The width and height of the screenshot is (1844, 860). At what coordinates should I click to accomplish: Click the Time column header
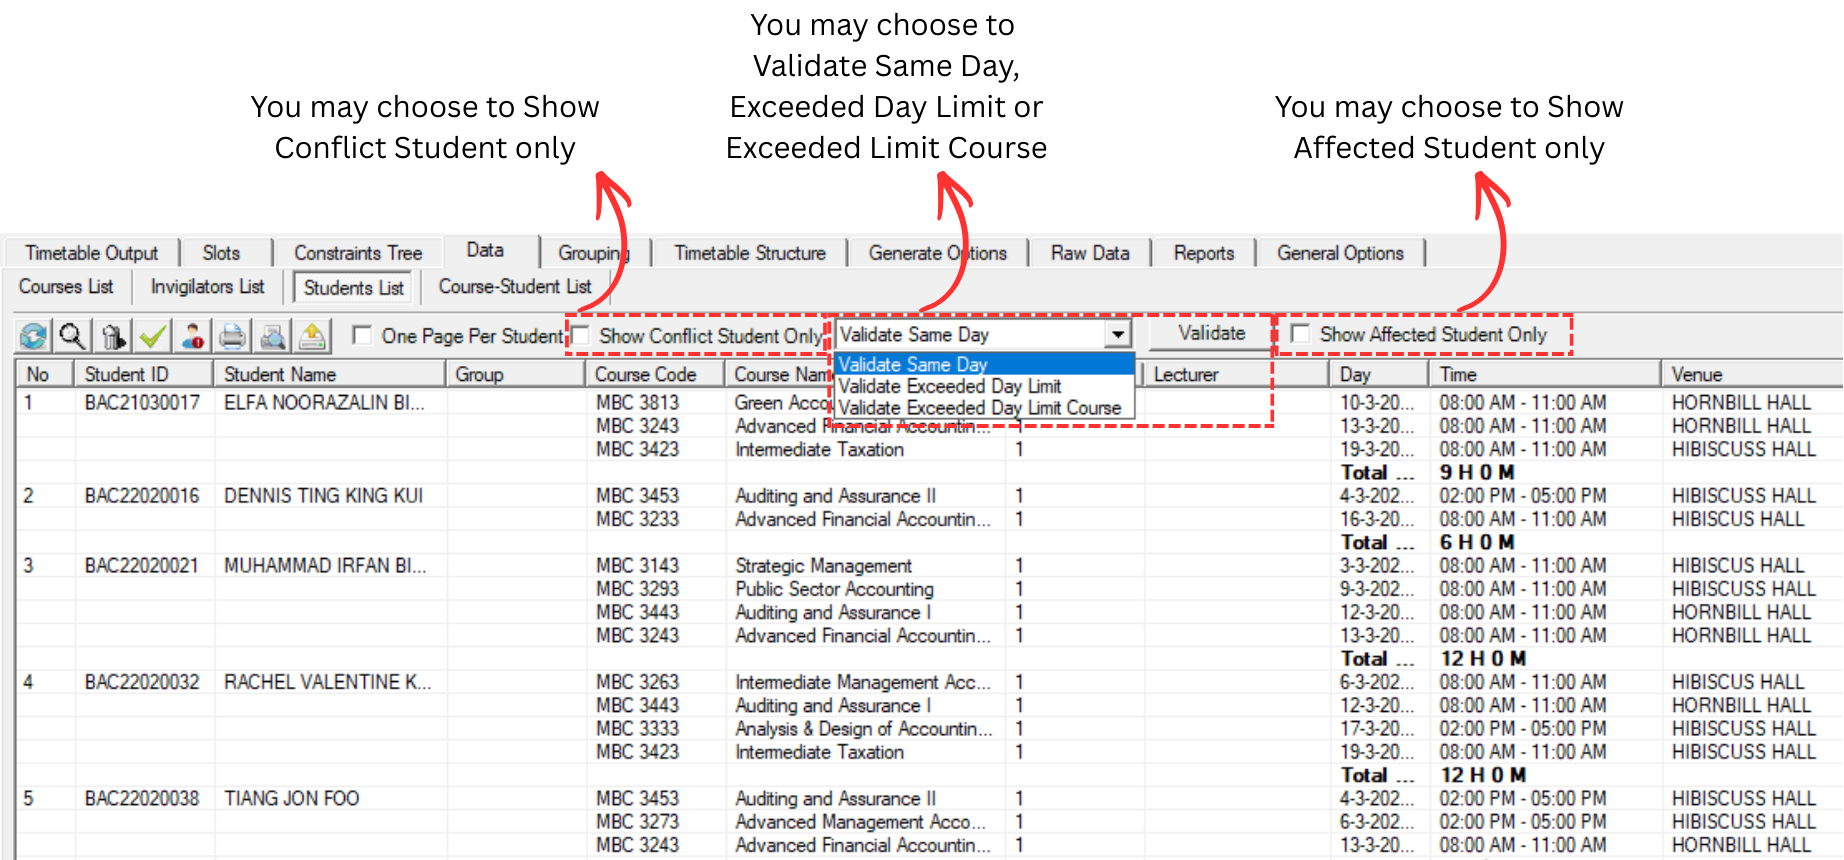point(1545,374)
